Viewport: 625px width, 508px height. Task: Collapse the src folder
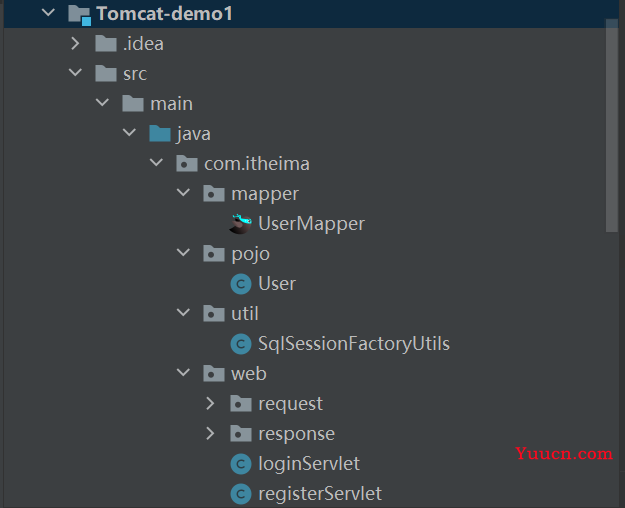[x=75, y=73]
